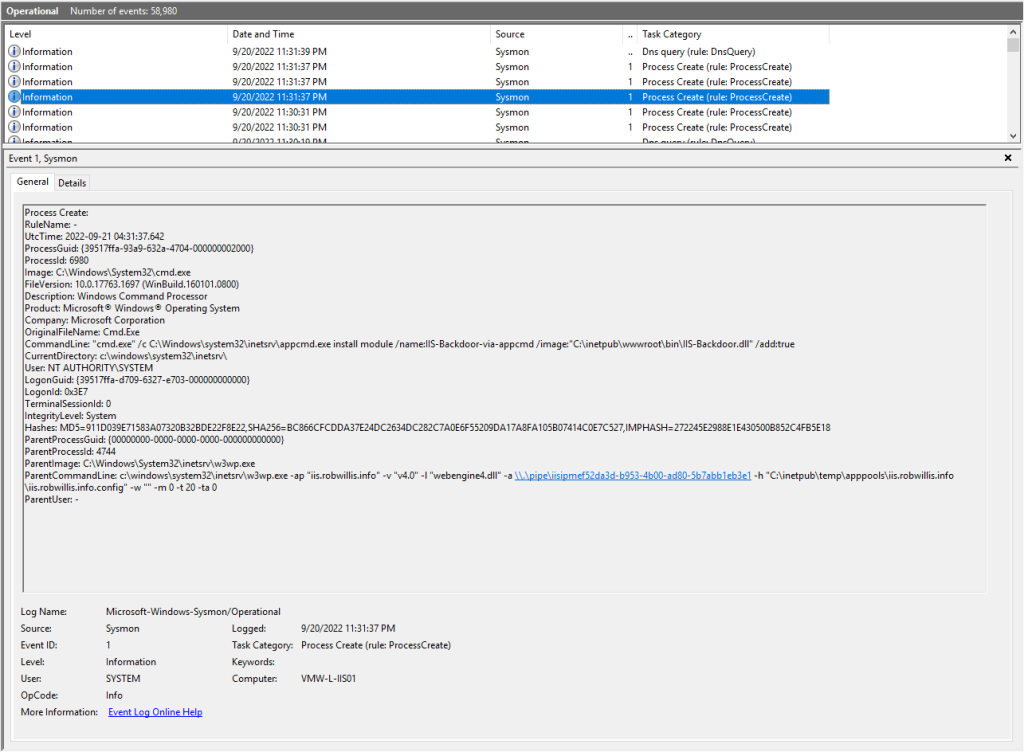Screen dimensions: 1024x752
Task: Switch to the Details tab
Action: pos(71,182)
